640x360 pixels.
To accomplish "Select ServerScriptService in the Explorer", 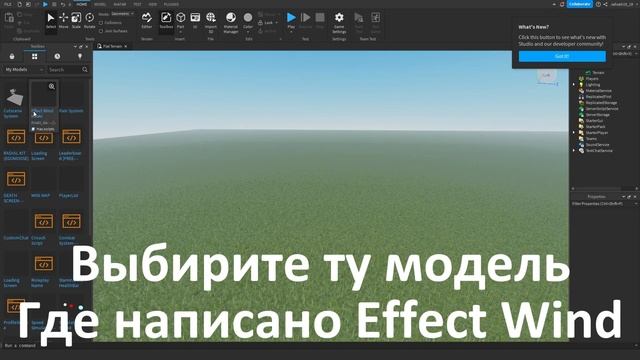I will coord(602,109).
